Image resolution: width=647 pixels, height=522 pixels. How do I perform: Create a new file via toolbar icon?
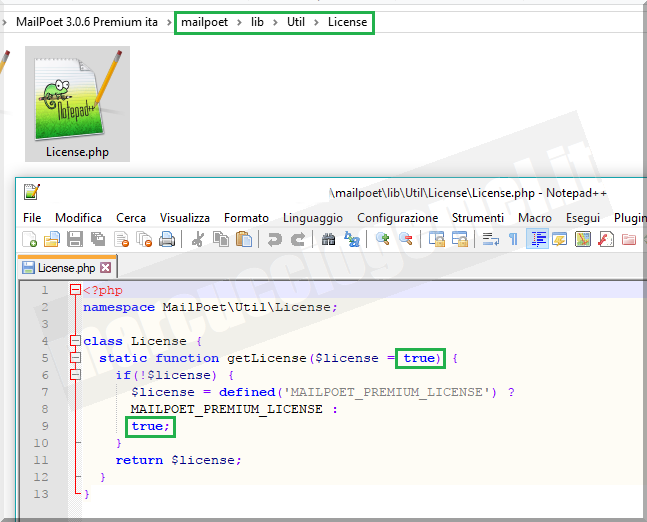(30, 239)
